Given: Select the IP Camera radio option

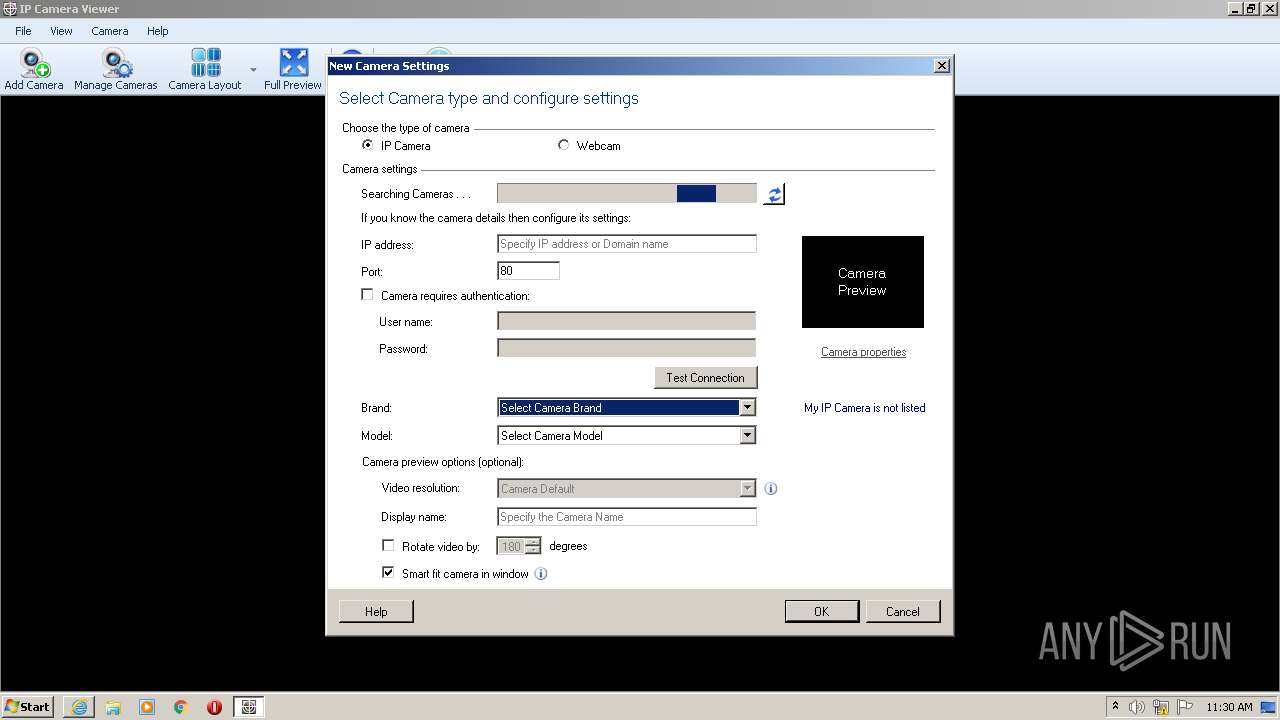Looking at the screenshot, I should 368,145.
